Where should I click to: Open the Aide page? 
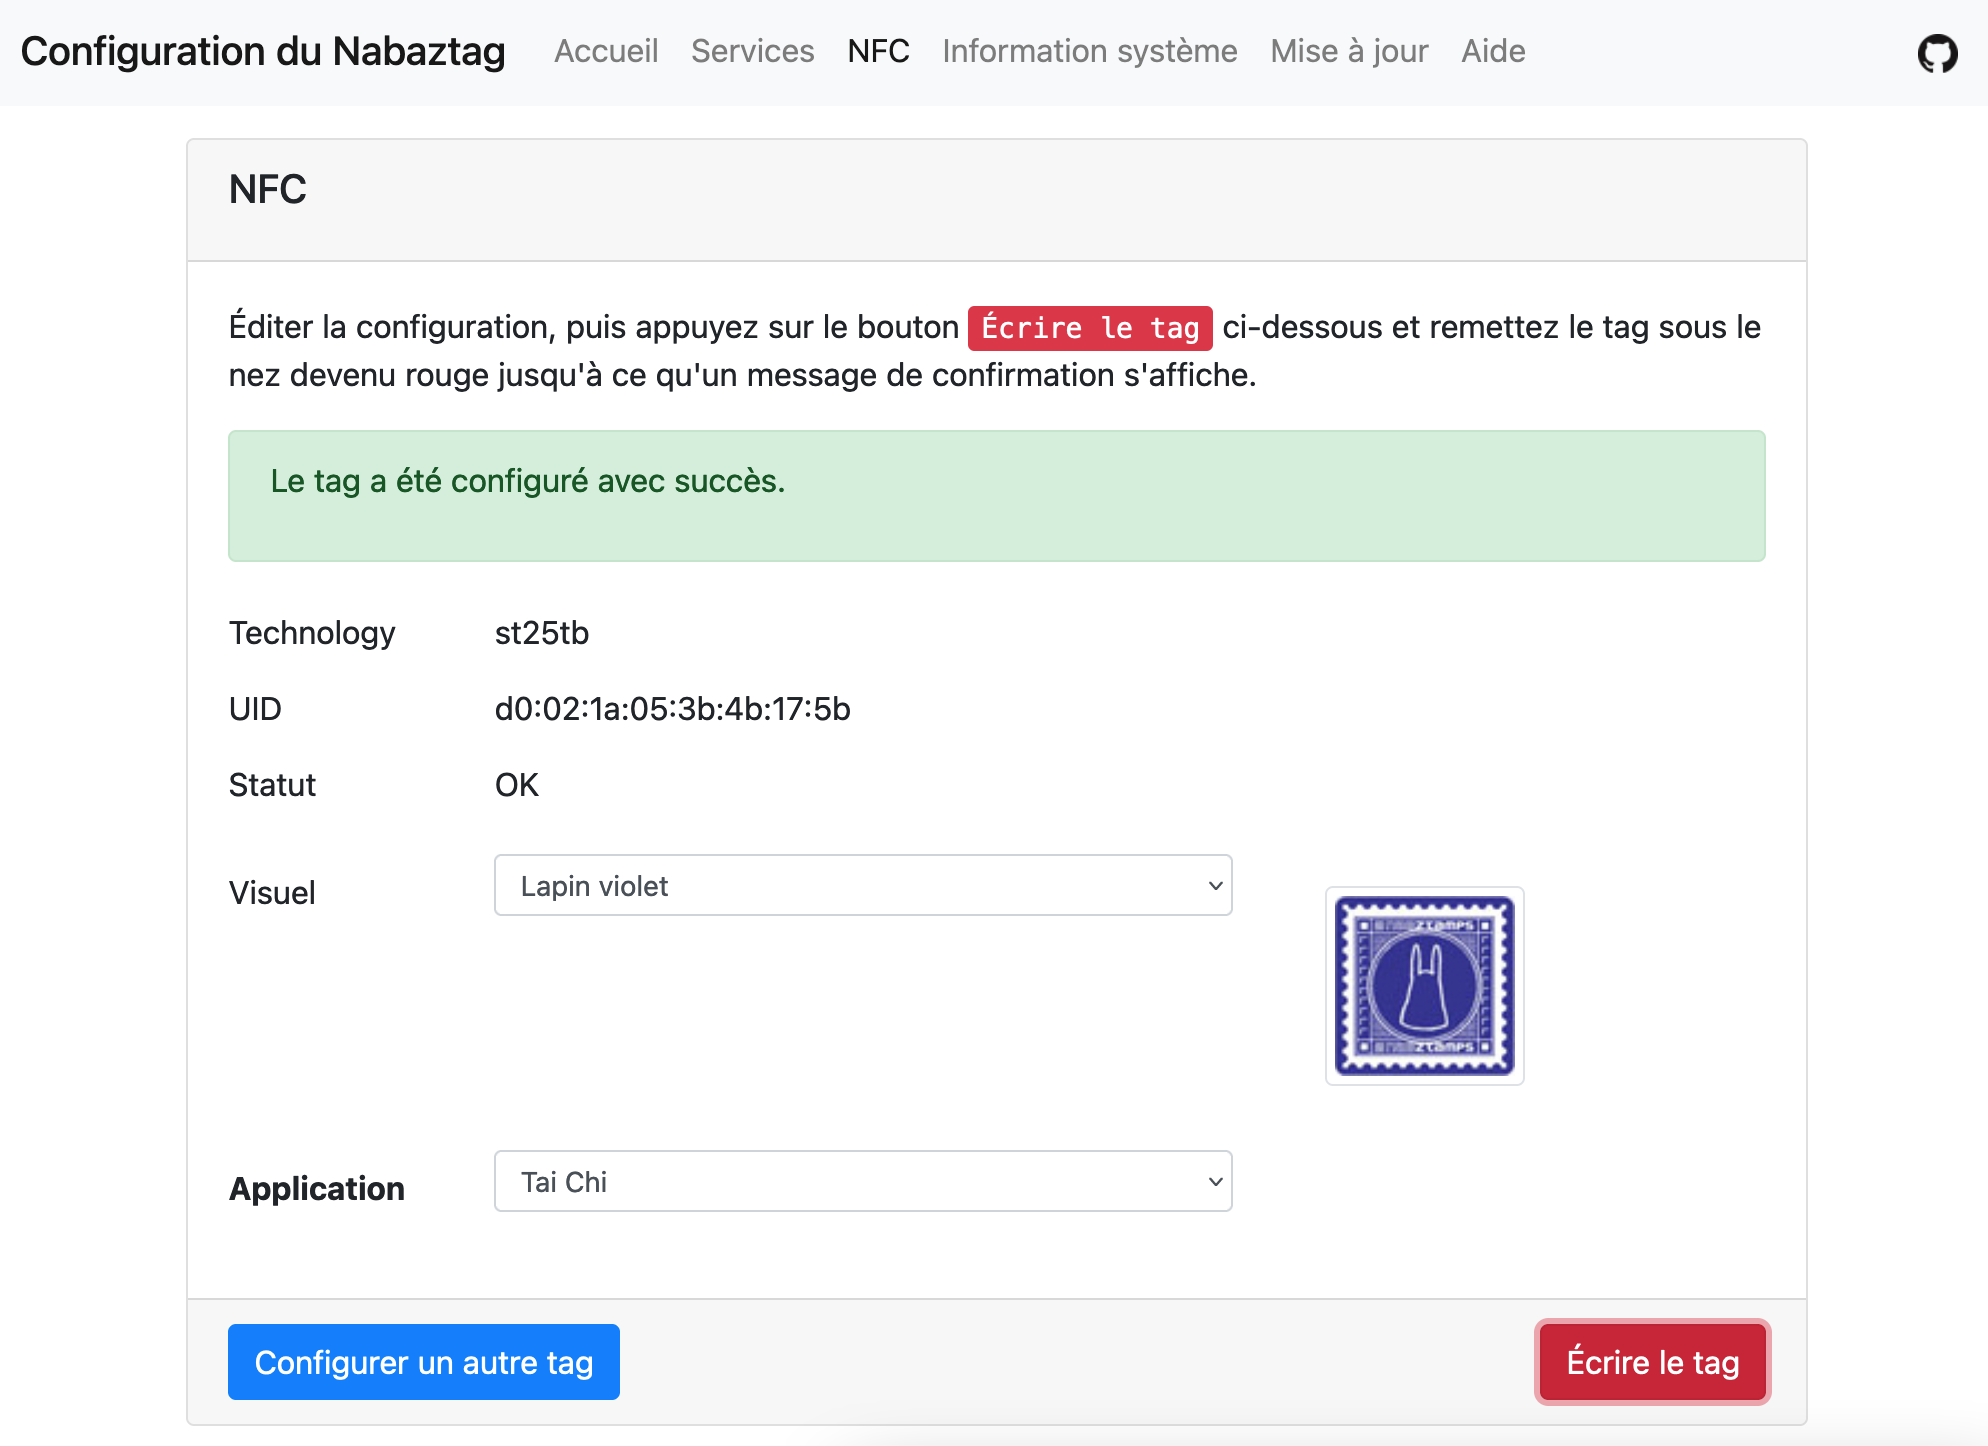click(1493, 51)
